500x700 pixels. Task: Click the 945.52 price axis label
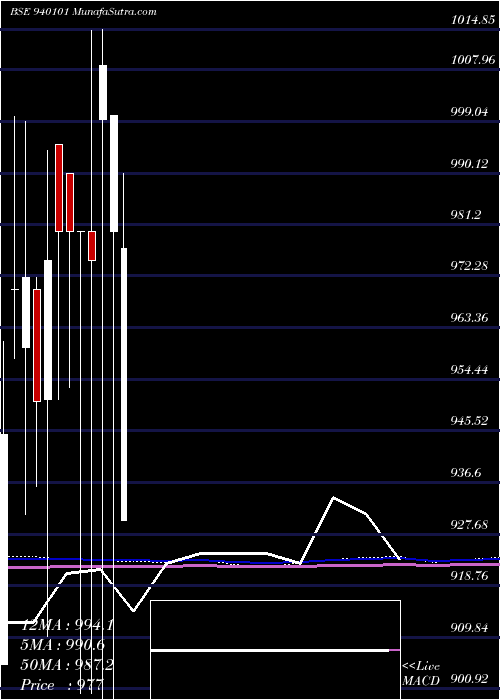pos(469,421)
